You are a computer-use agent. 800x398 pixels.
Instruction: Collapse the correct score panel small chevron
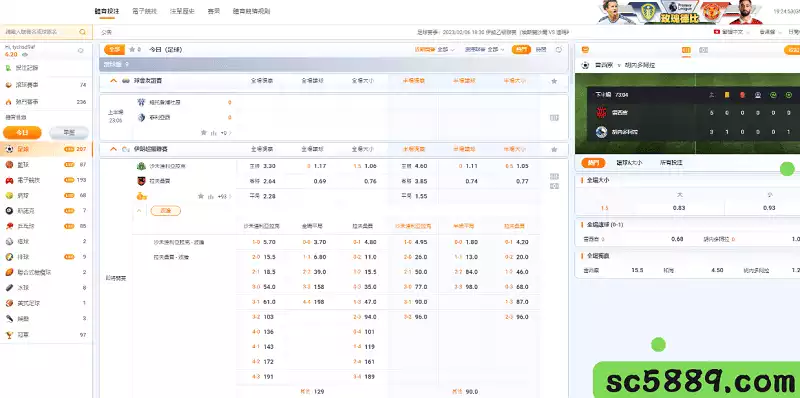point(138,211)
